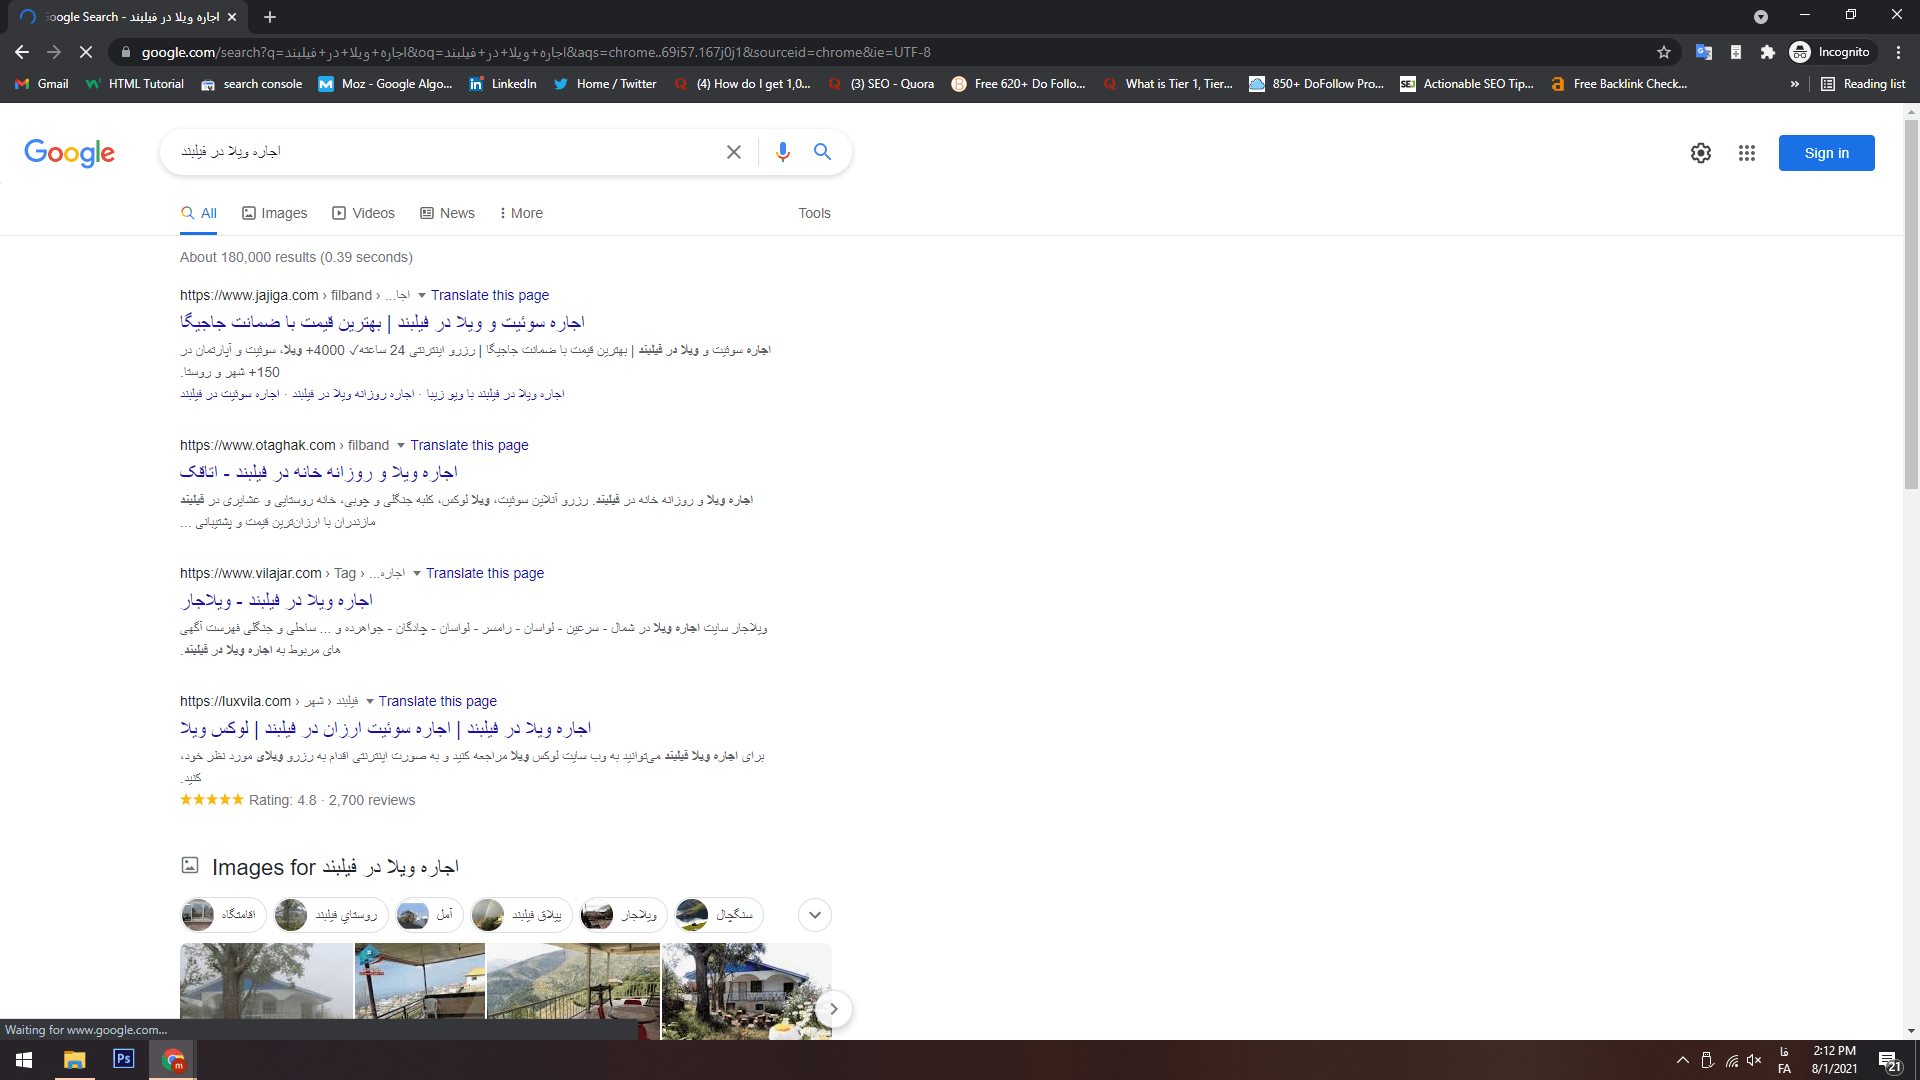The image size is (1920, 1080).
Task: Open the More search options menu
Action: pyautogui.click(x=521, y=213)
